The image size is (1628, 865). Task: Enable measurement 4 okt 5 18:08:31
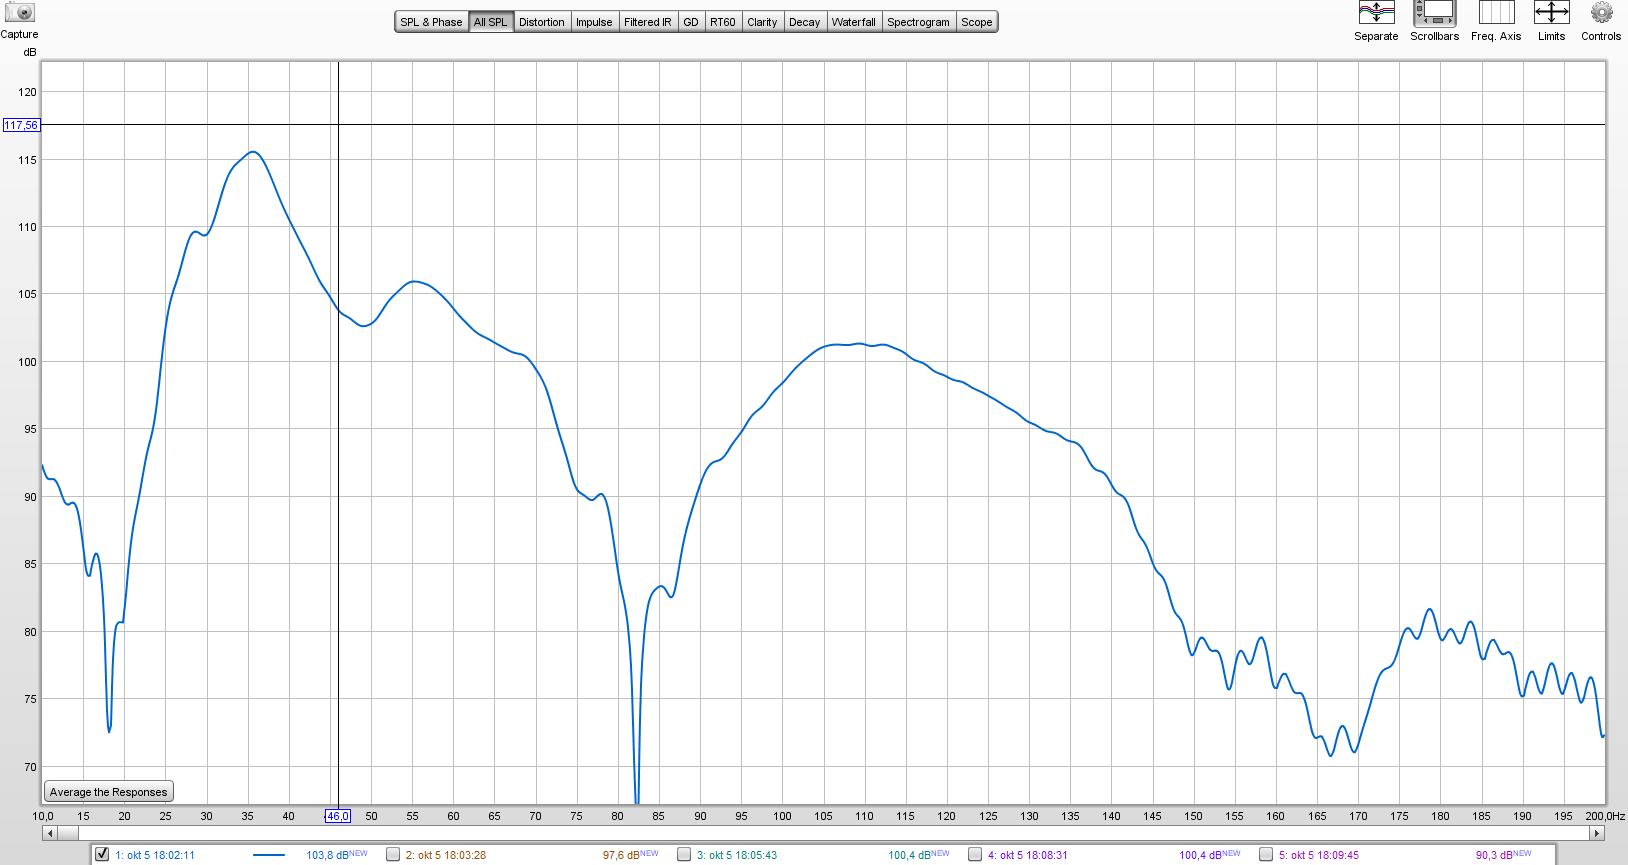(975, 854)
